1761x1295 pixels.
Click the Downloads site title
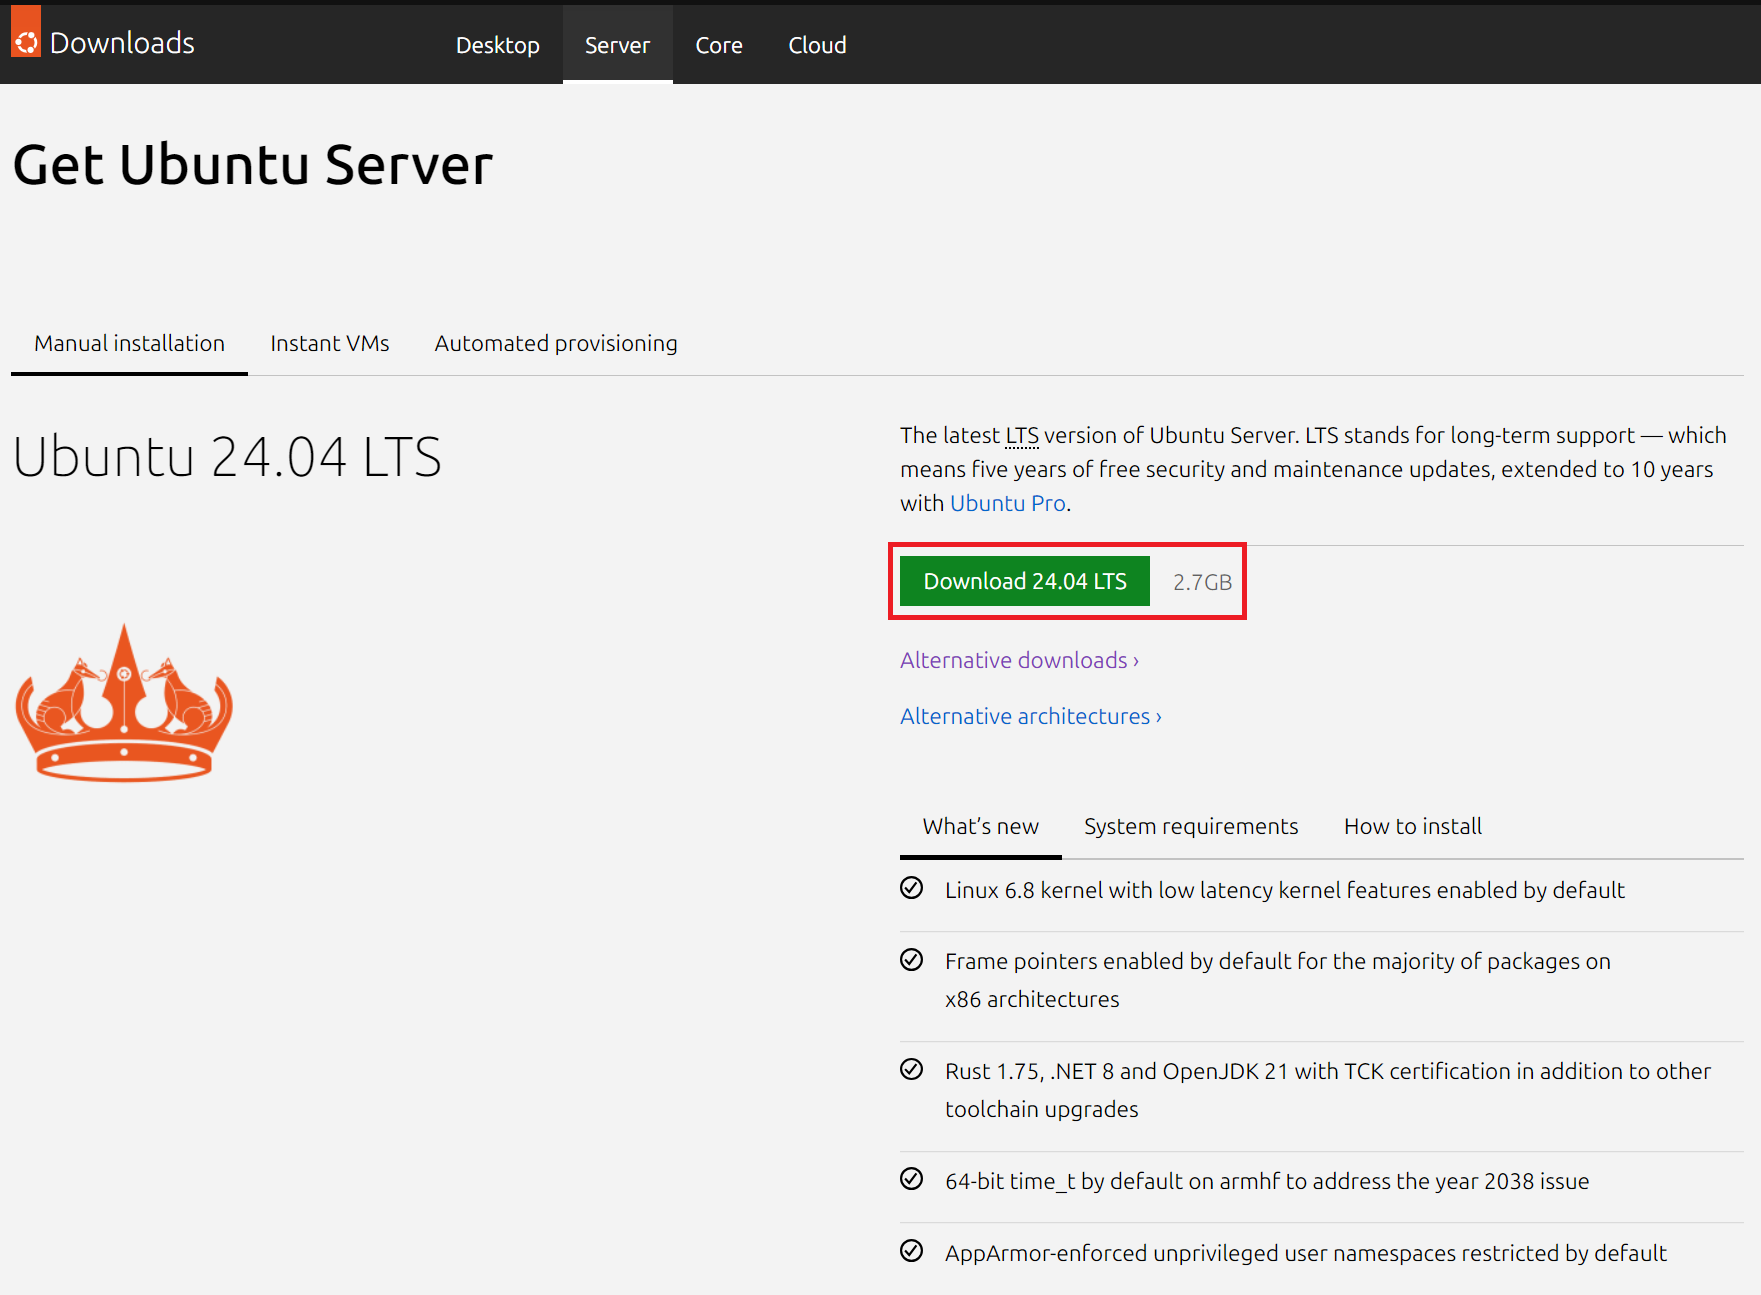point(122,43)
